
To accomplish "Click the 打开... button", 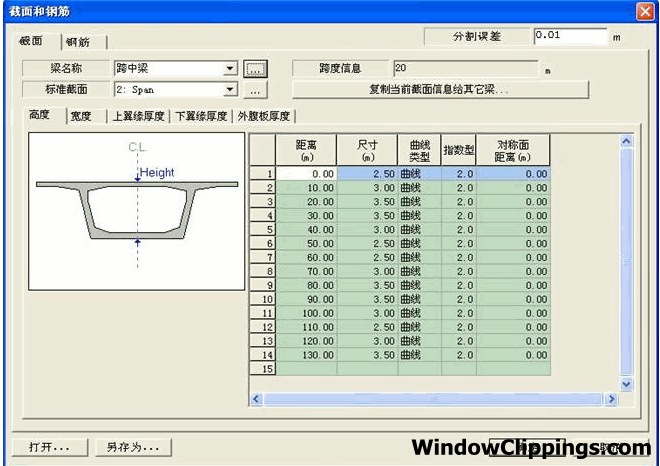I will pos(50,447).
